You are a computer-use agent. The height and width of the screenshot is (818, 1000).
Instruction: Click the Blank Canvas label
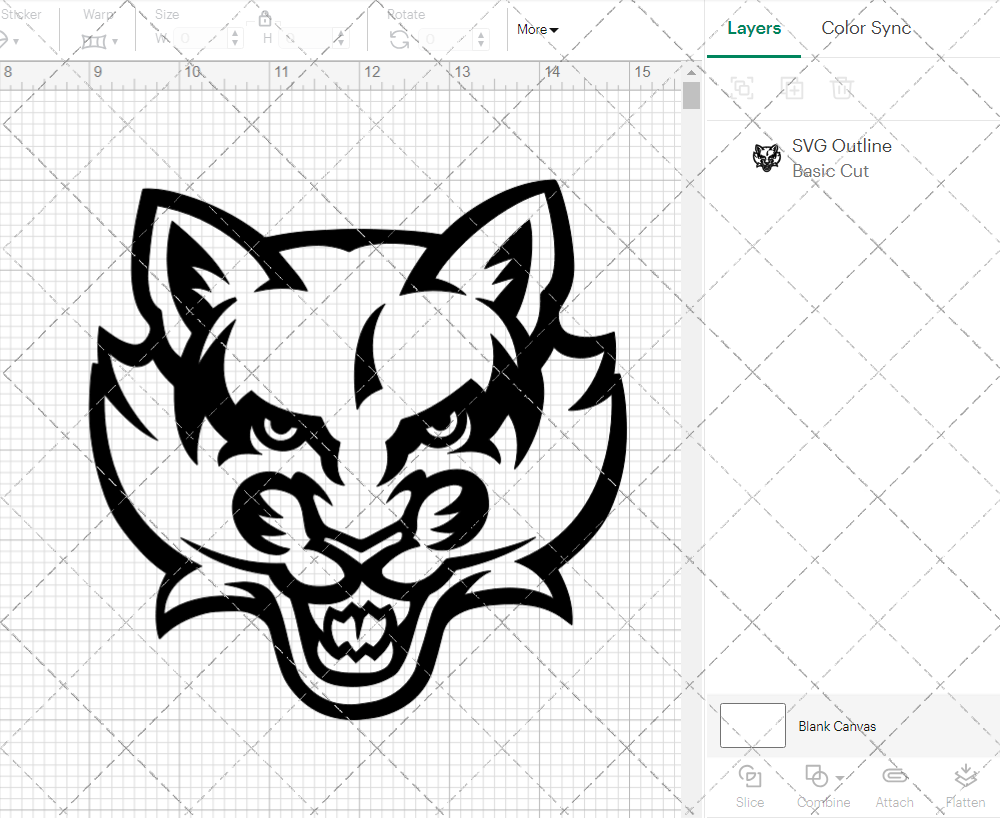click(x=838, y=726)
